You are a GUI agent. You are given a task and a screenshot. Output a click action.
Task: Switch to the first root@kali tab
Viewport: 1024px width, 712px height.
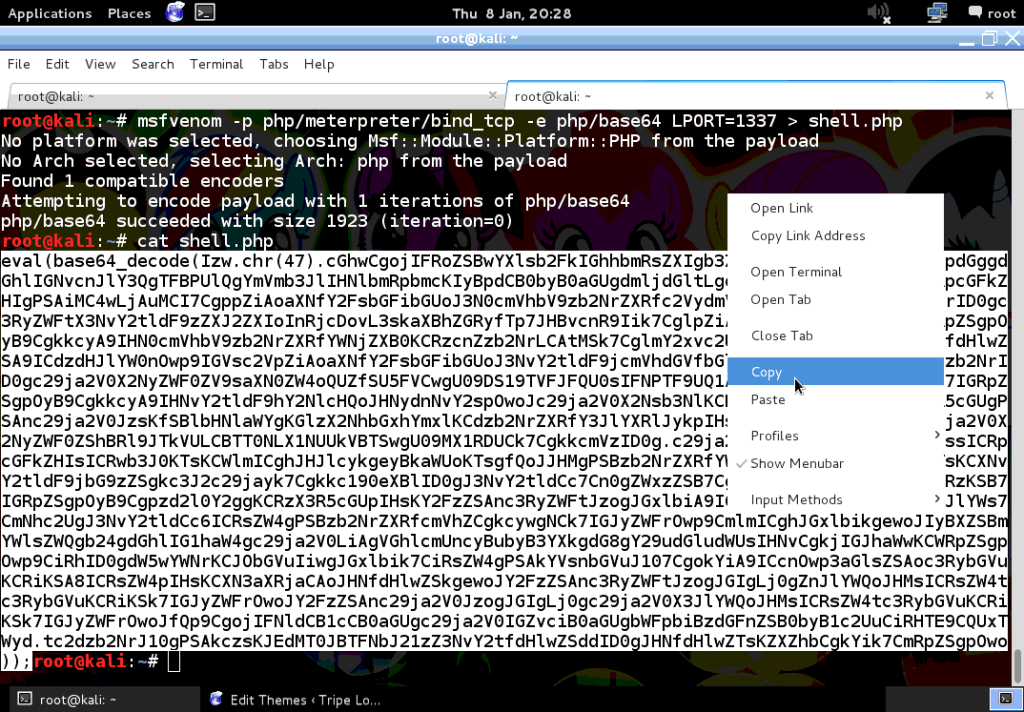[255, 96]
